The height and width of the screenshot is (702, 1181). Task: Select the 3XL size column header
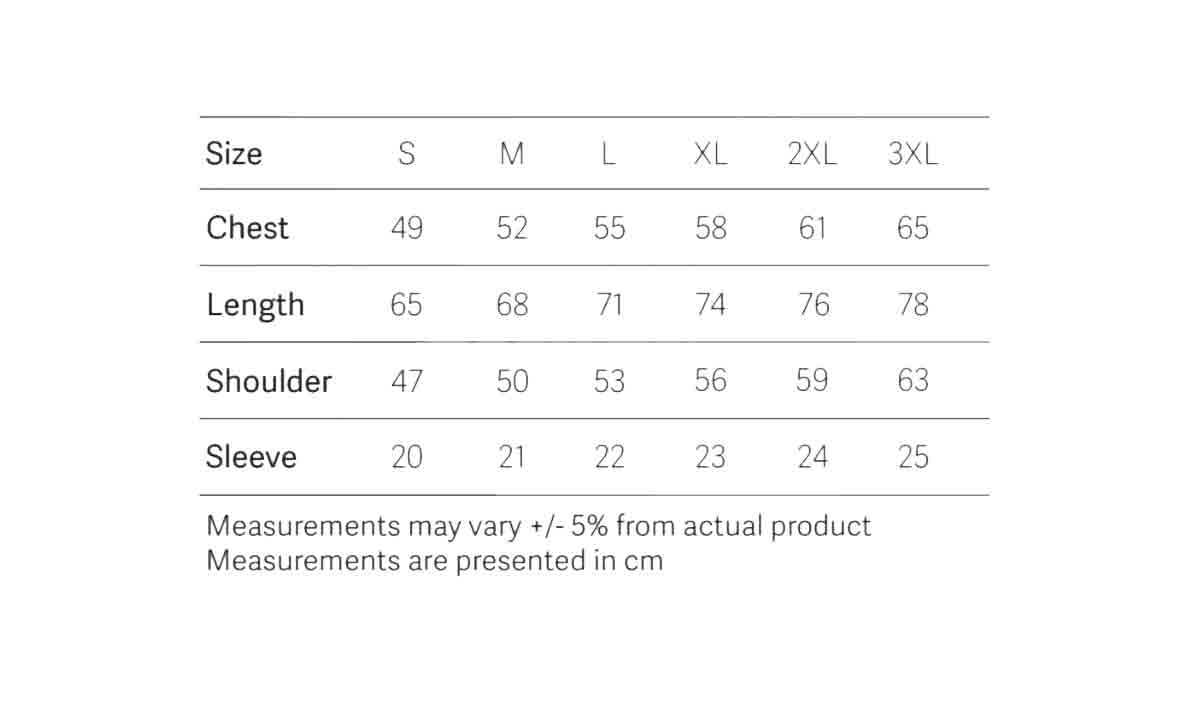913,154
